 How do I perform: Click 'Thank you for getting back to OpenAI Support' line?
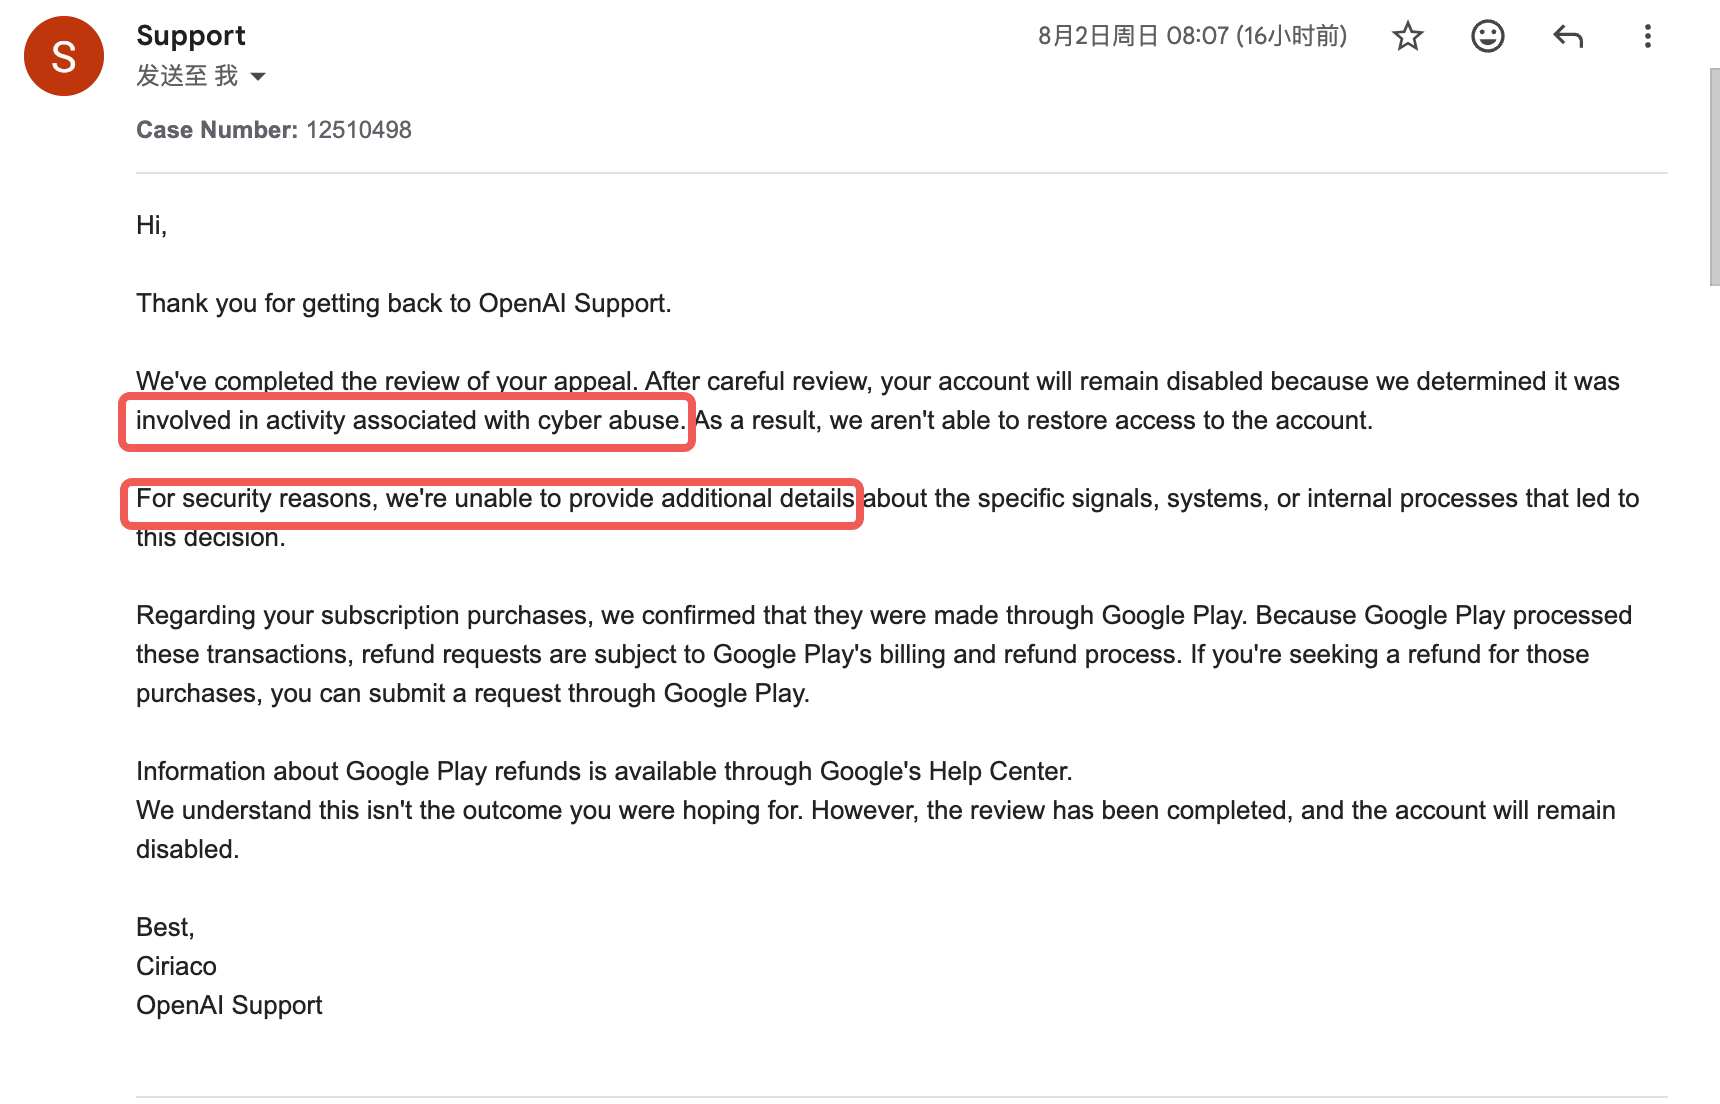(404, 303)
